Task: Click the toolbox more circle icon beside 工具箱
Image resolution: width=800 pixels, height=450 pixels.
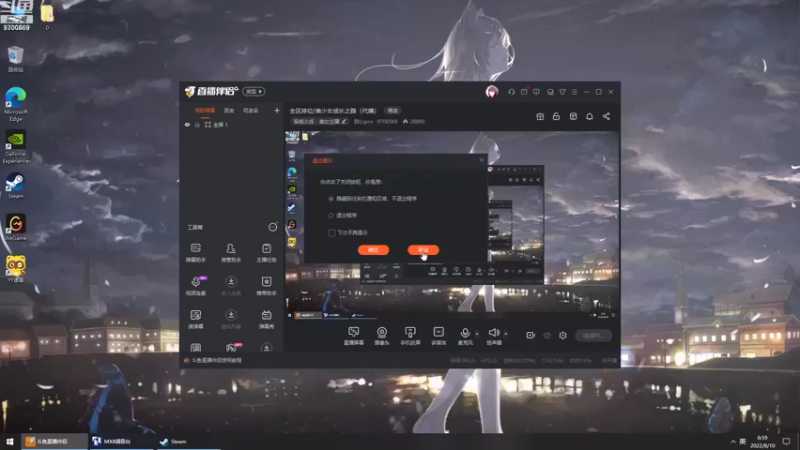Action: tap(273, 227)
